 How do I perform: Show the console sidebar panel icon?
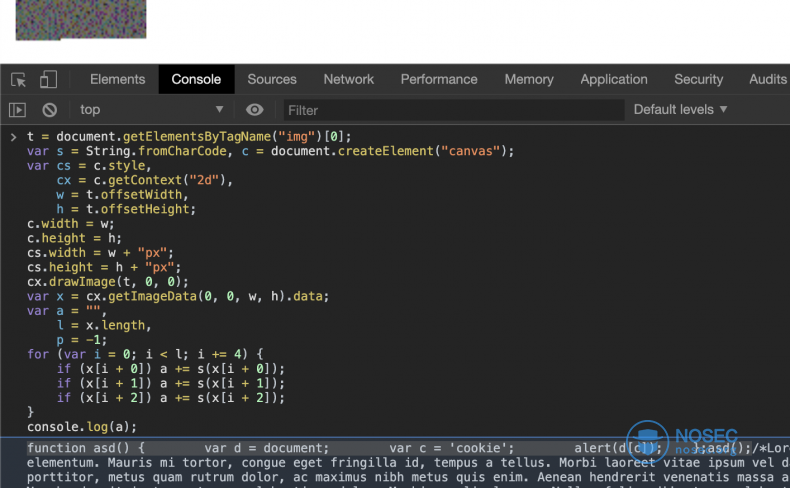click(17, 110)
